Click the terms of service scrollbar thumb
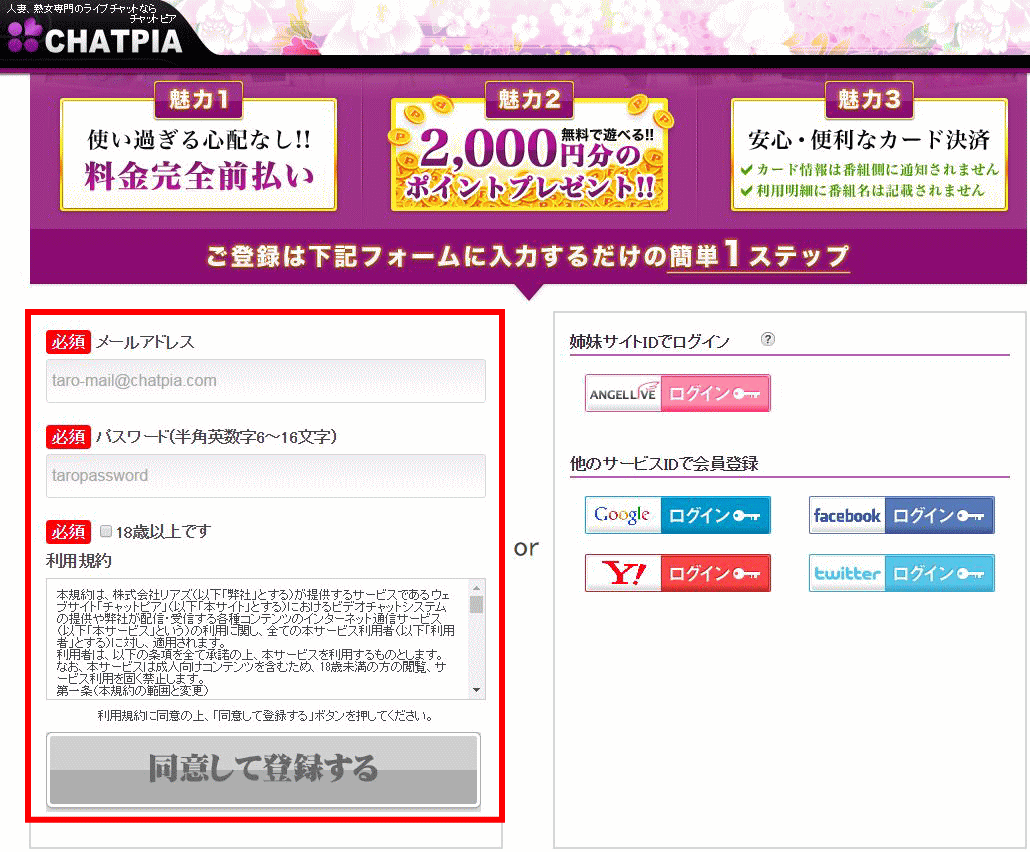Screen dimensions: 1030x852 point(477,604)
